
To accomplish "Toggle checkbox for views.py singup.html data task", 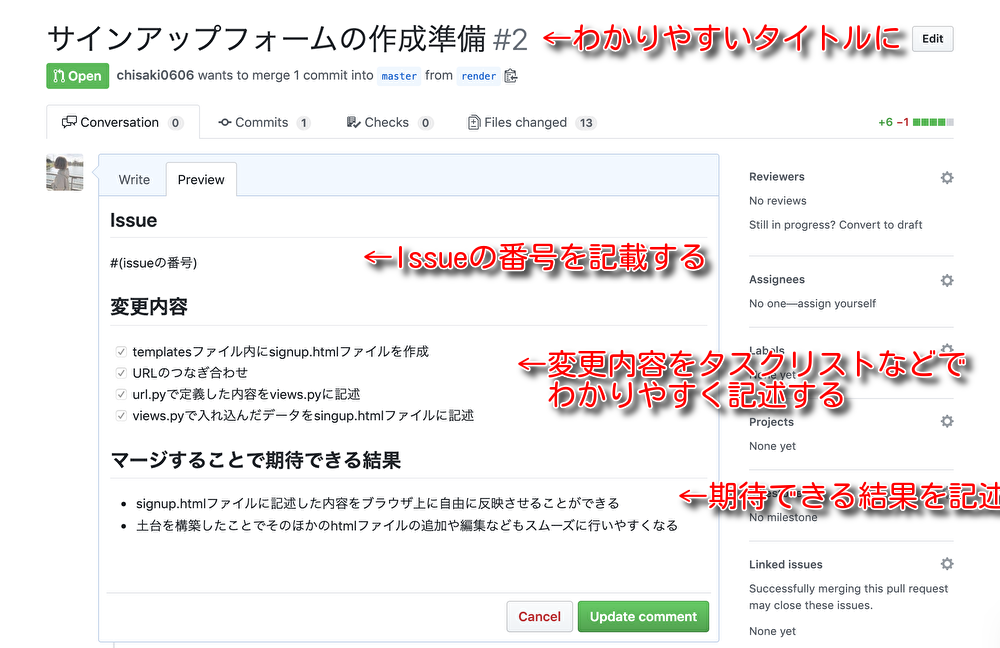I will 121,416.
